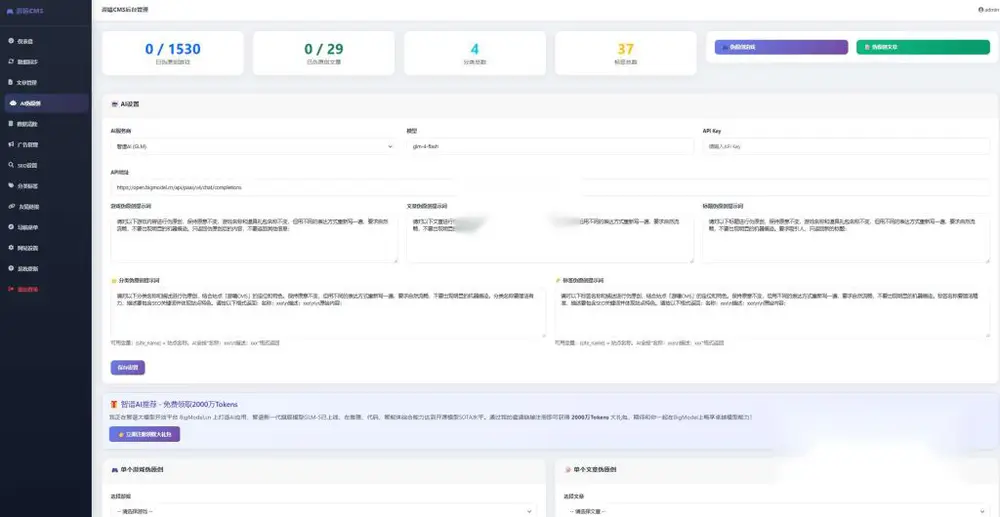Click the red logout icon in sidebar
This screenshot has width=1000, height=517.
(11, 289)
